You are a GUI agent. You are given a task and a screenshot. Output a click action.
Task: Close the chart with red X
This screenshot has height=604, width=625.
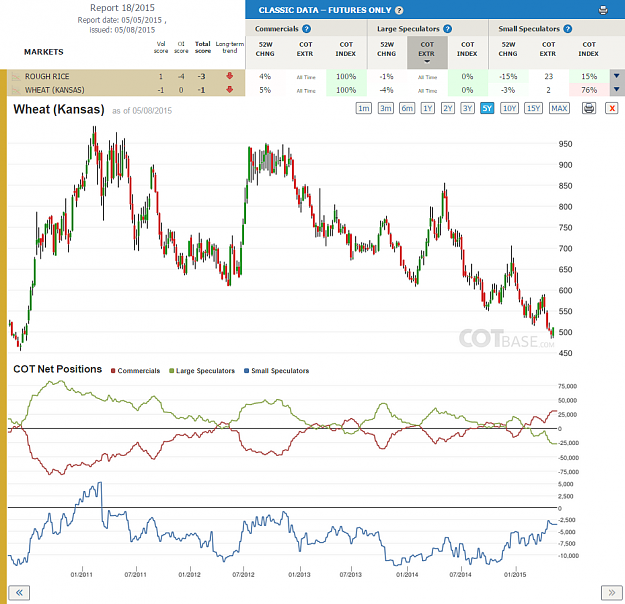pyautogui.click(x=612, y=108)
